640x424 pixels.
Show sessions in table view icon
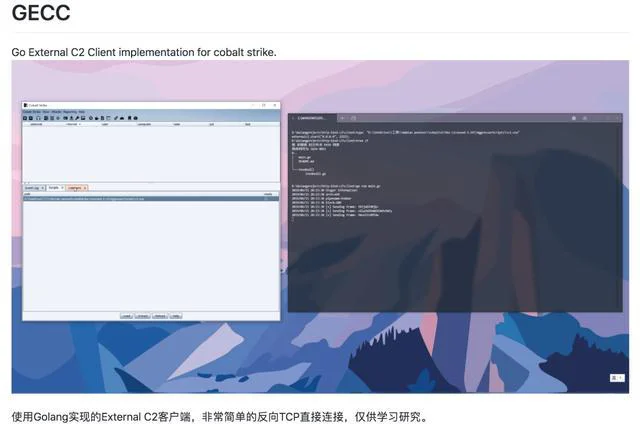(x=52, y=118)
